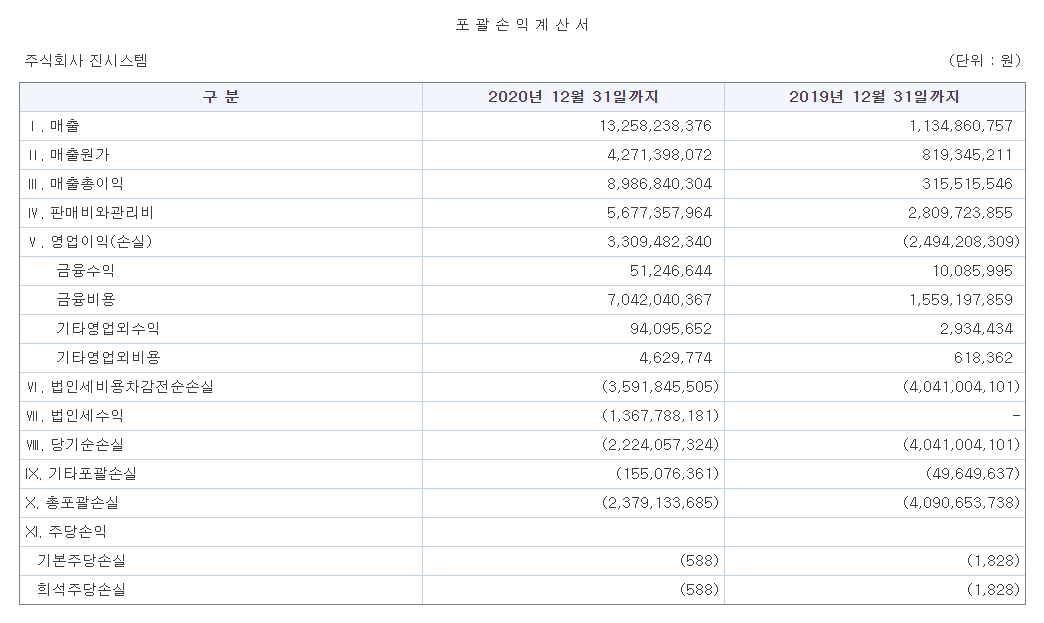Click the dash in 법인세수익 2019 cell
The width and height of the screenshot is (1044, 623).
point(1015,416)
